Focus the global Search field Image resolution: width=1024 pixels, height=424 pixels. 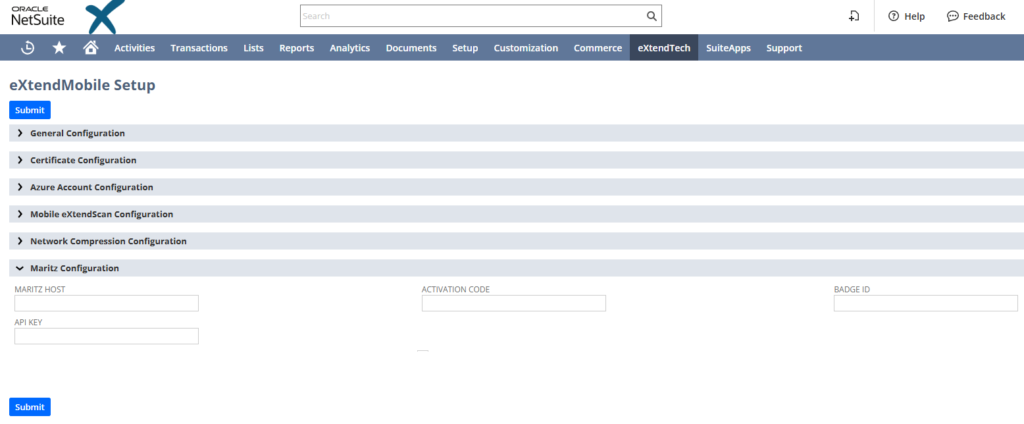481,16
